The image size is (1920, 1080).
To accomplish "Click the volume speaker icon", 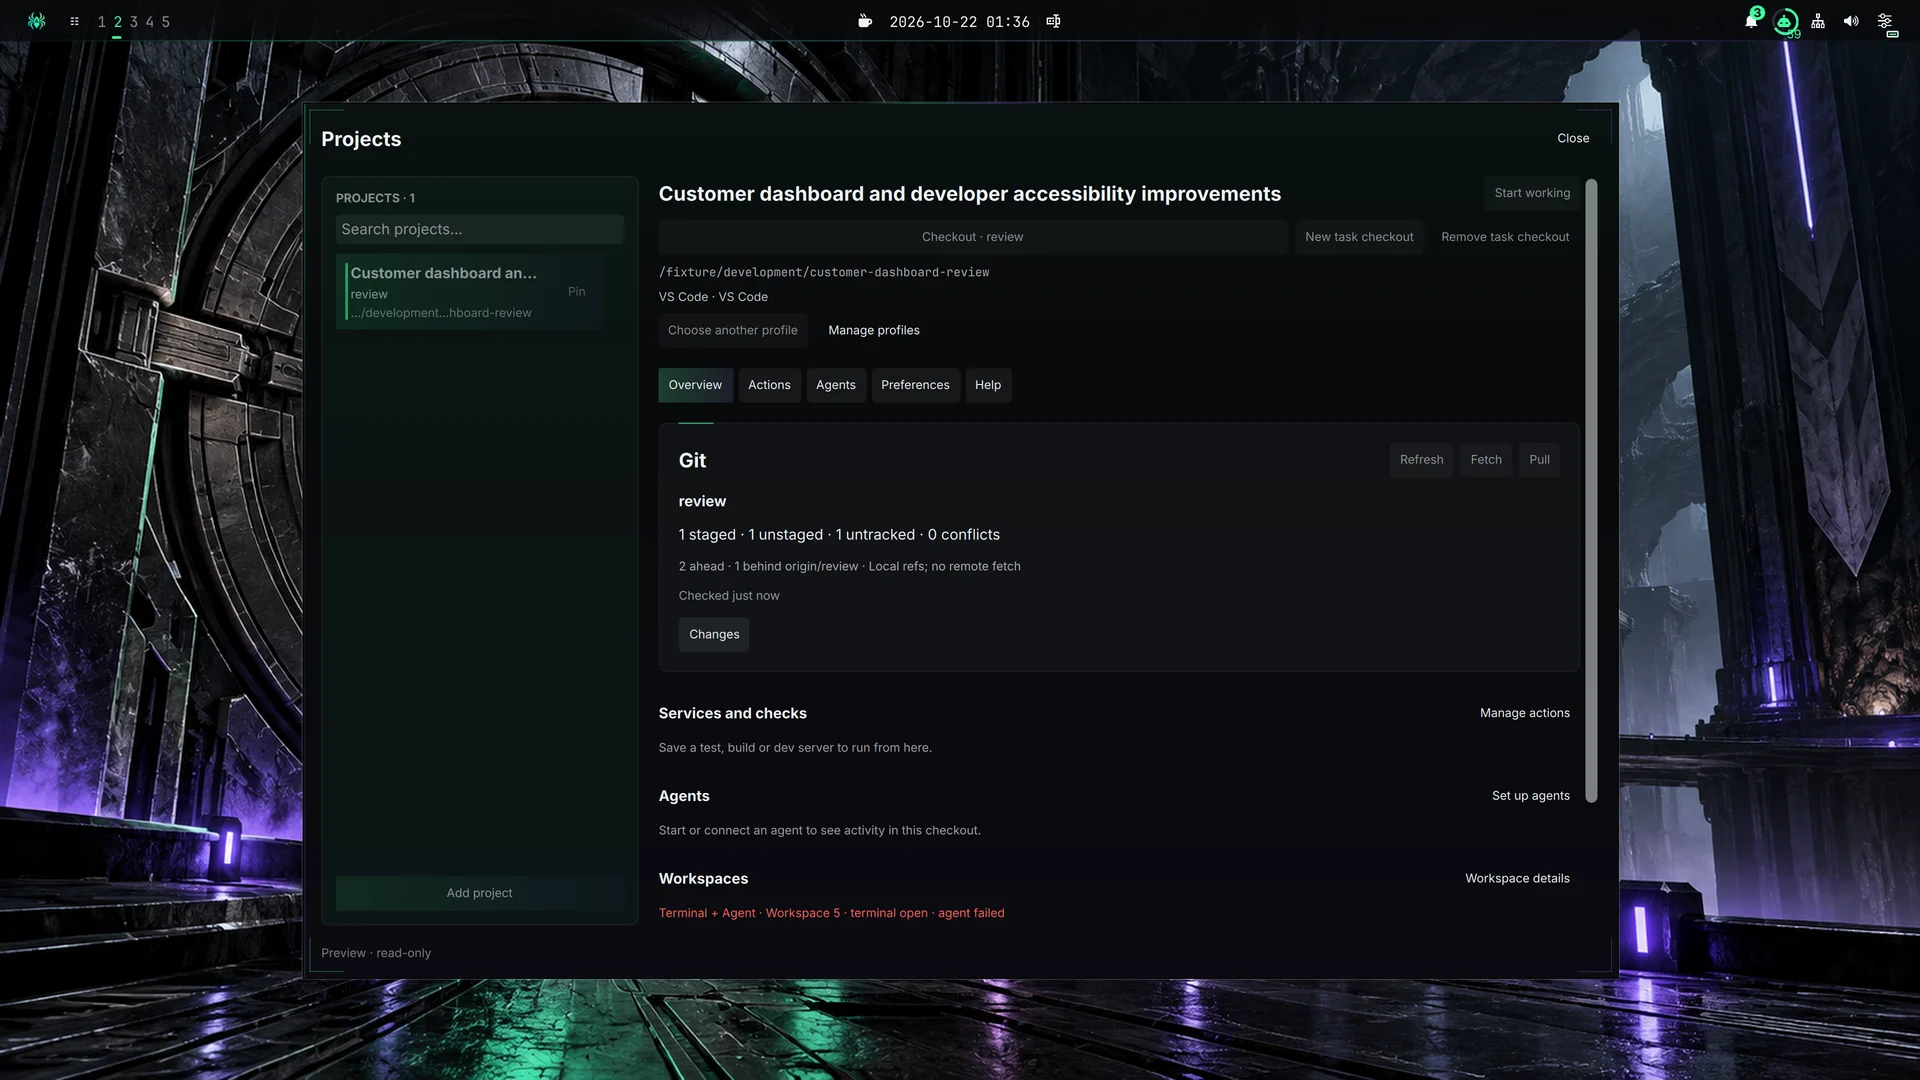I will coord(1851,21).
